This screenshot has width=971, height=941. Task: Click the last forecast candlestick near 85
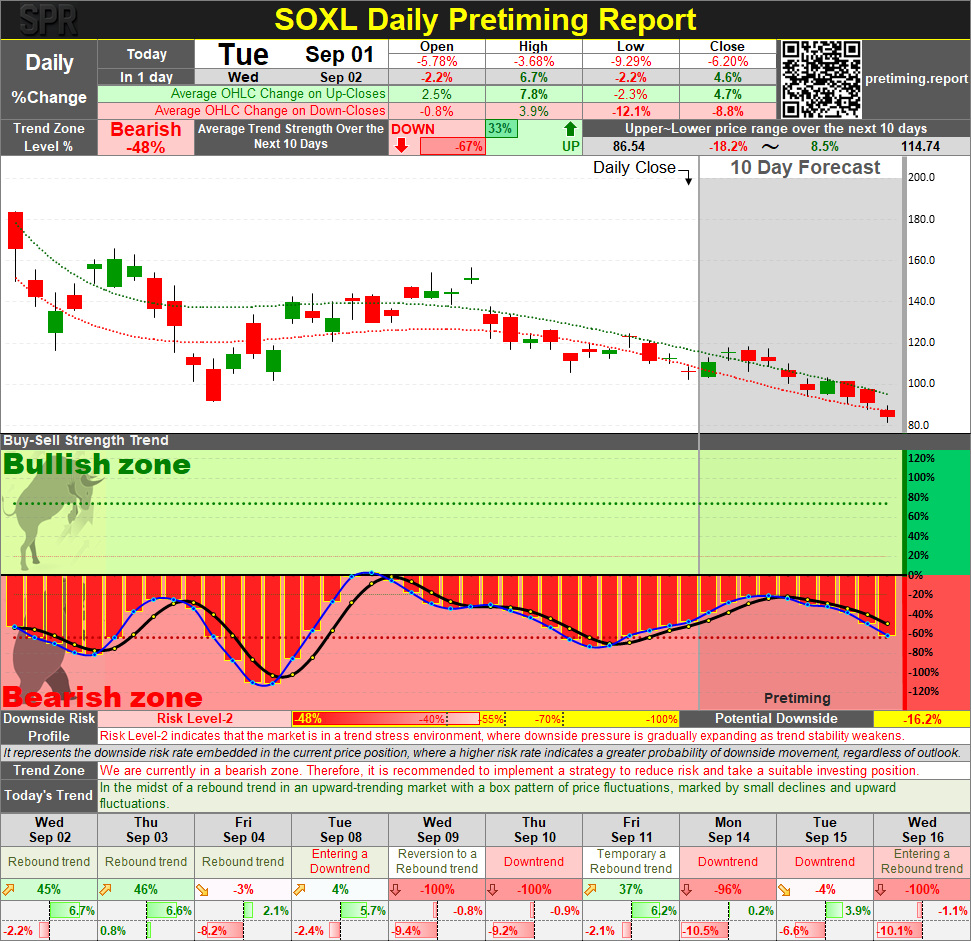tap(887, 414)
